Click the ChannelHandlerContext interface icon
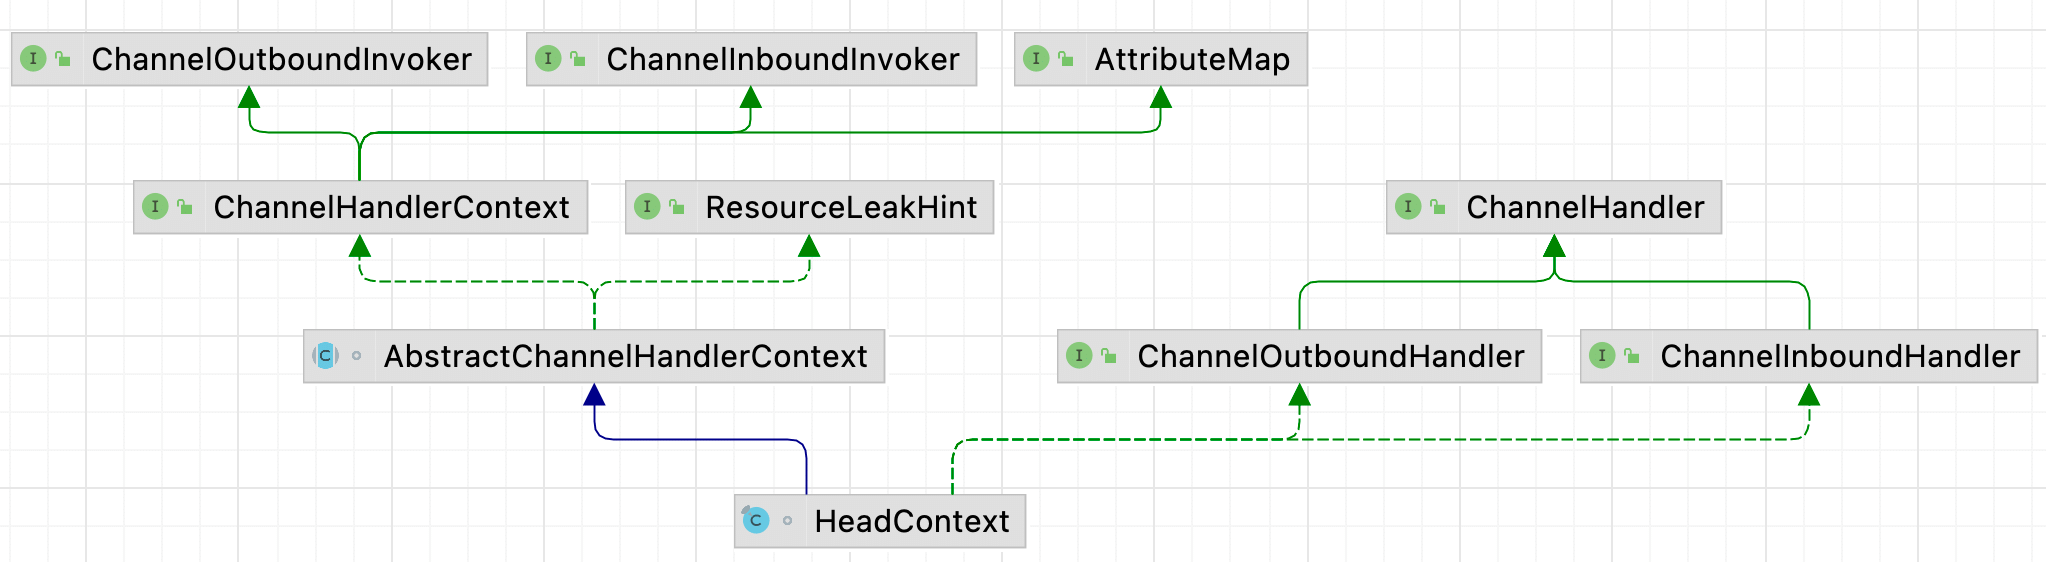The height and width of the screenshot is (562, 2046). pyautogui.click(x=155, y=207)
